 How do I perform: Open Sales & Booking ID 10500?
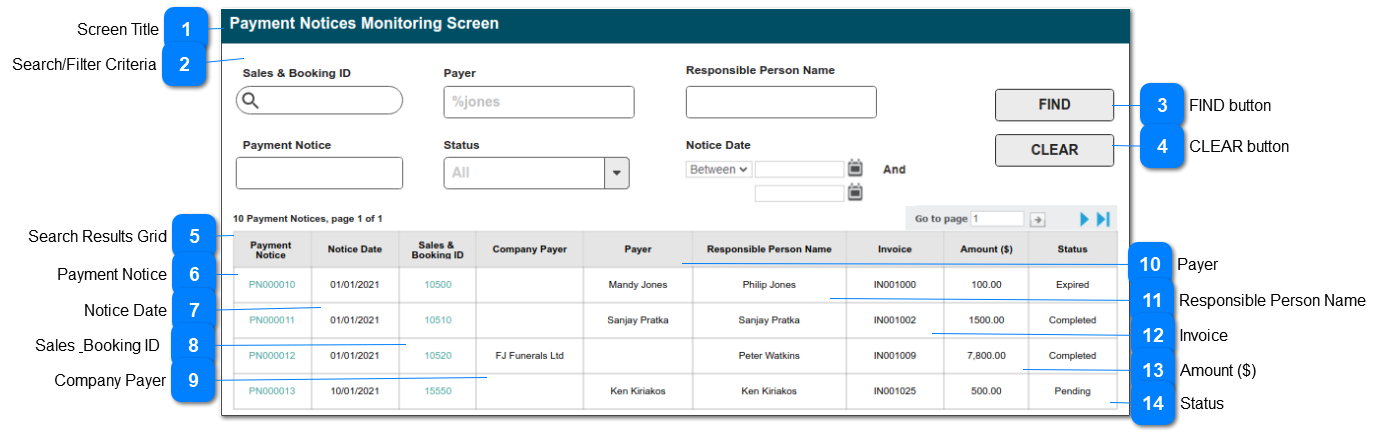[438, 285]
